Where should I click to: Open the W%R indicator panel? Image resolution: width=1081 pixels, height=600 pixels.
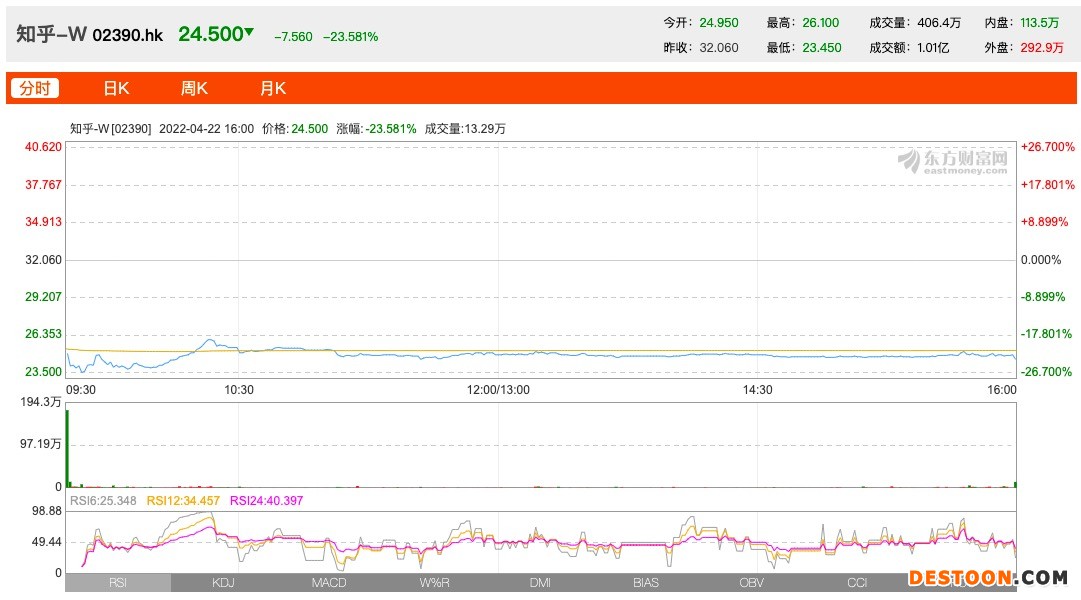(x=435, y=582)
